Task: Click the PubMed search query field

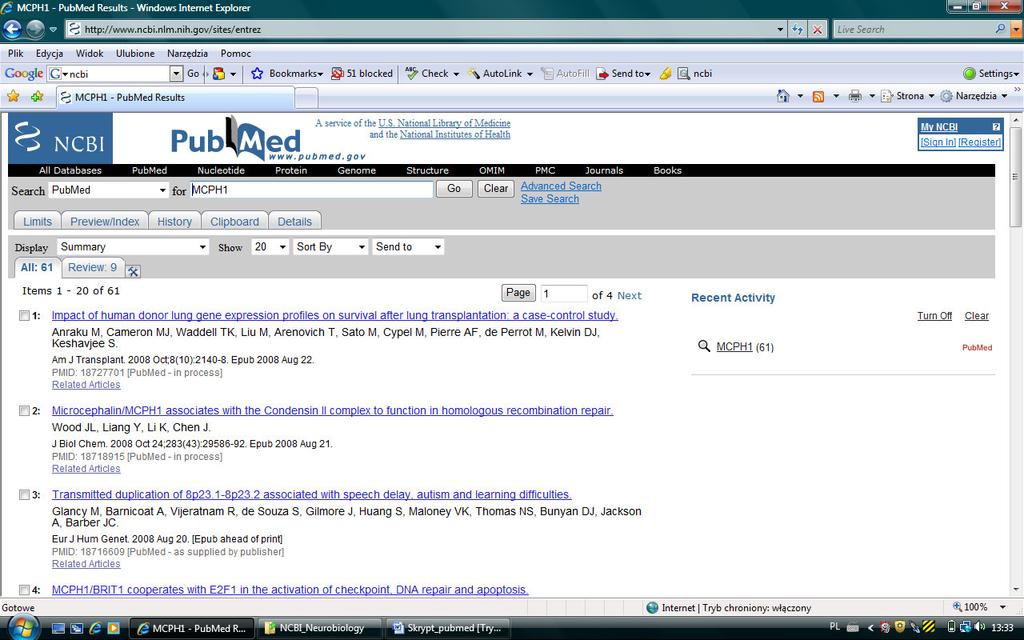Action: 312,190
